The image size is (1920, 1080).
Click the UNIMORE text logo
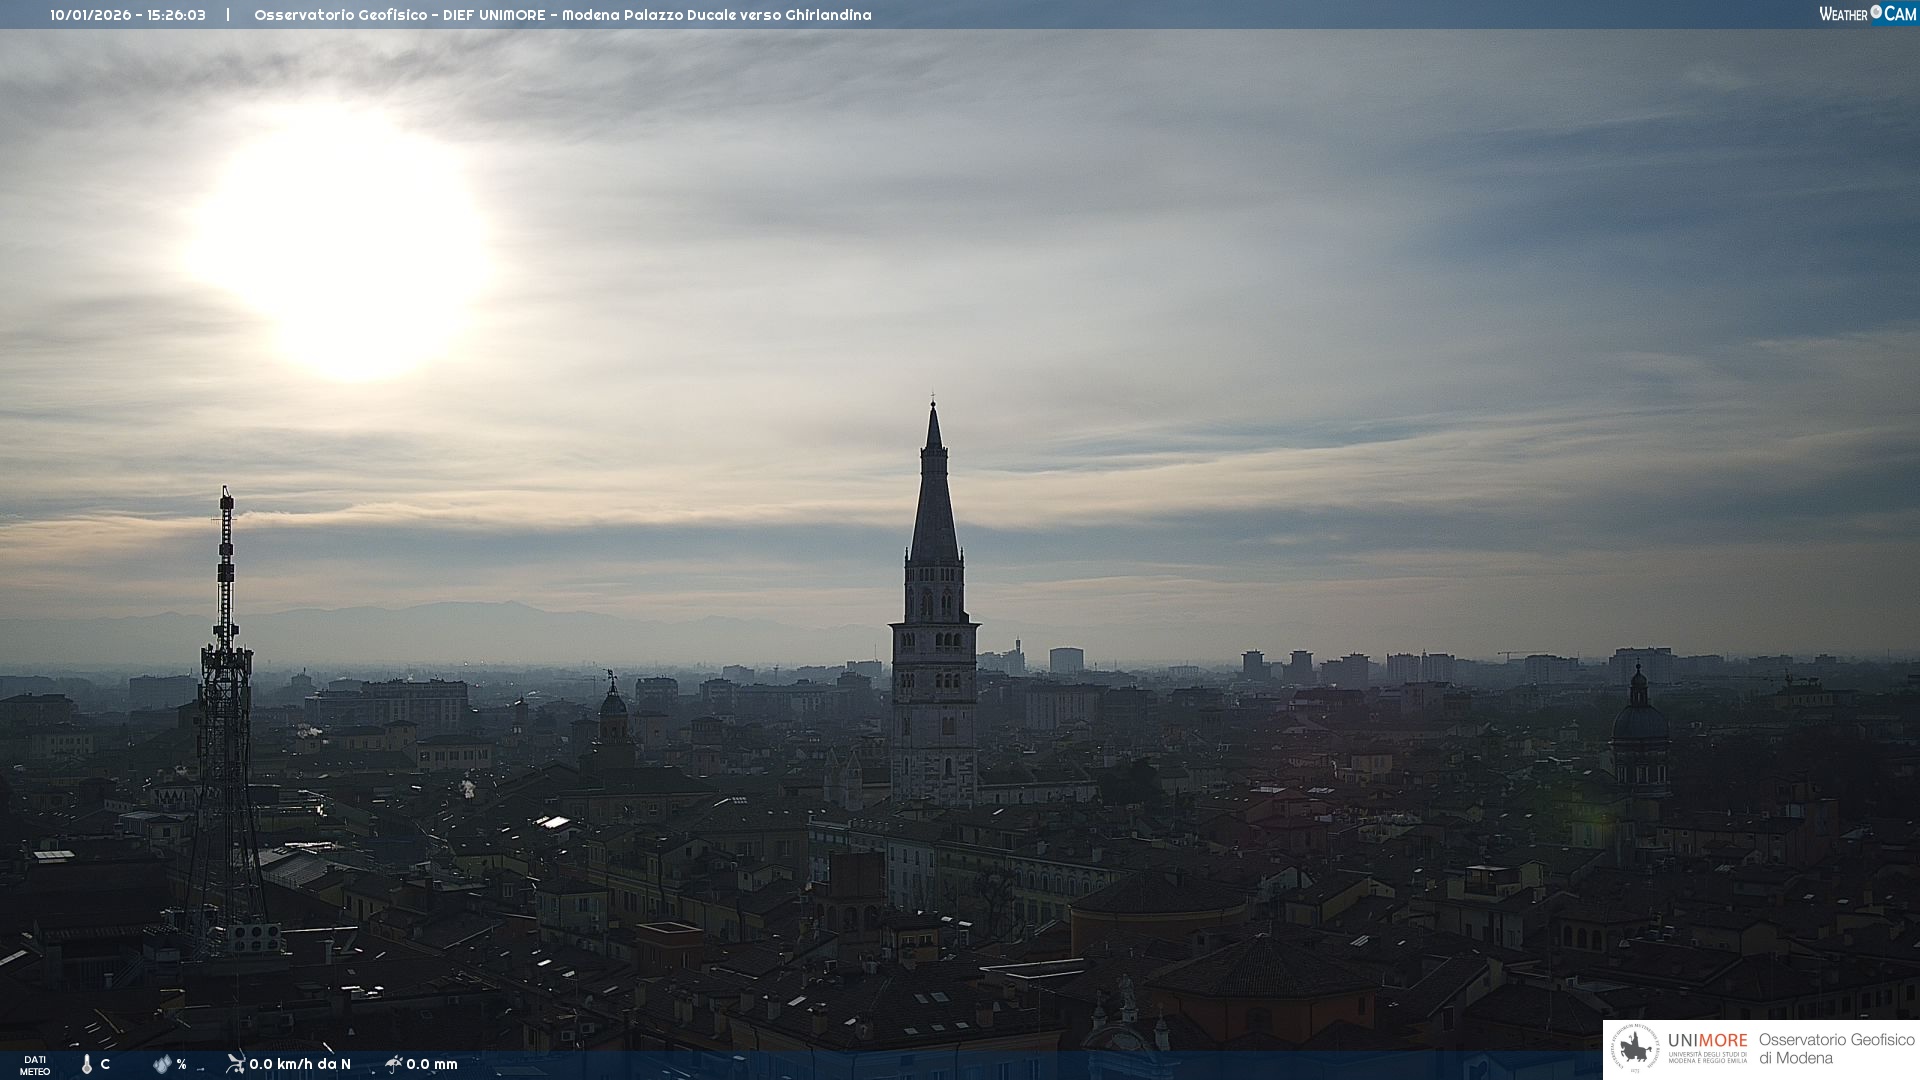pos(1707,1041)
